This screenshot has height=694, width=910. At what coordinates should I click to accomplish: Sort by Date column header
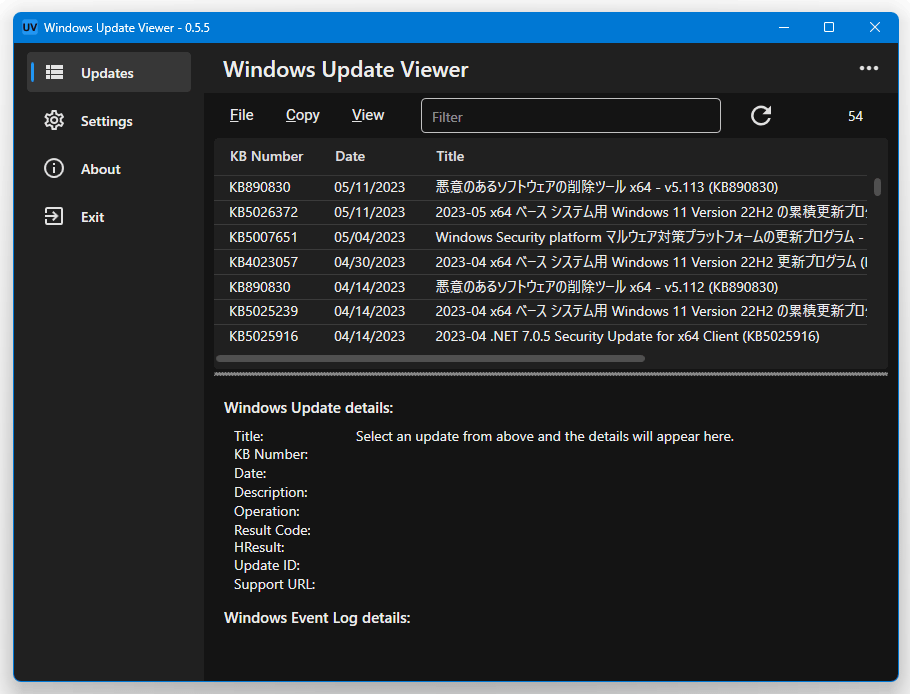[350, 156]
